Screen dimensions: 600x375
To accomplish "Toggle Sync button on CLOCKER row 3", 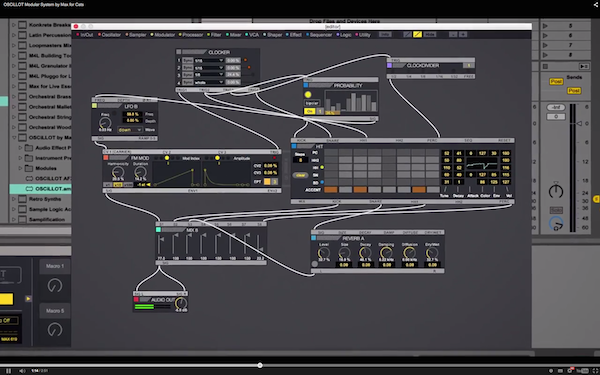I will pos(188,75).
